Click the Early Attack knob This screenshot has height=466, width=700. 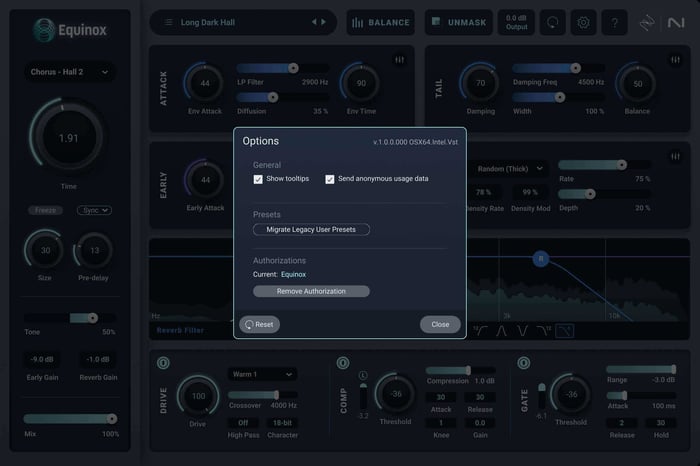205,180
